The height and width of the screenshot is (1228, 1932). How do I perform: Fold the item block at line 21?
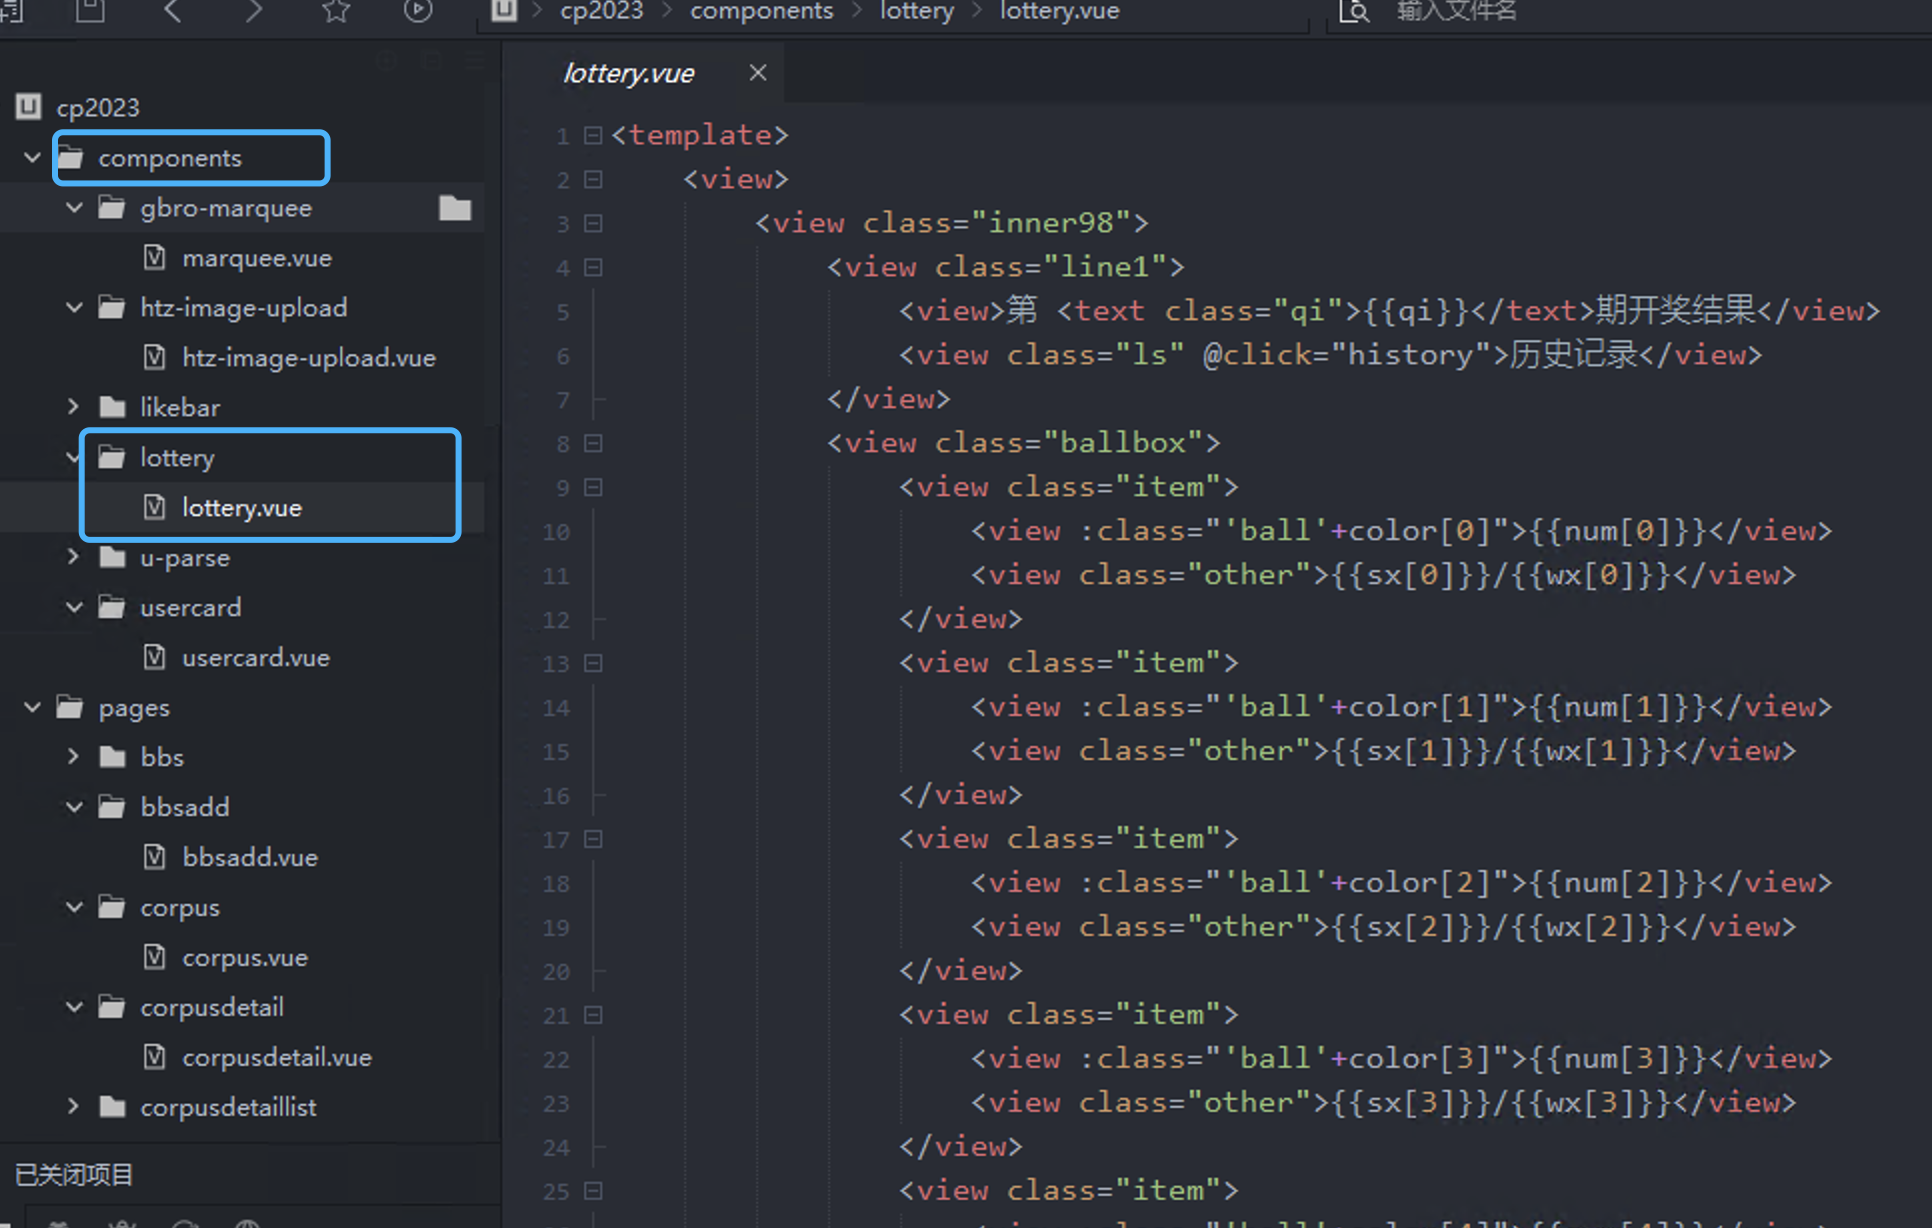tap(593, 1015)
